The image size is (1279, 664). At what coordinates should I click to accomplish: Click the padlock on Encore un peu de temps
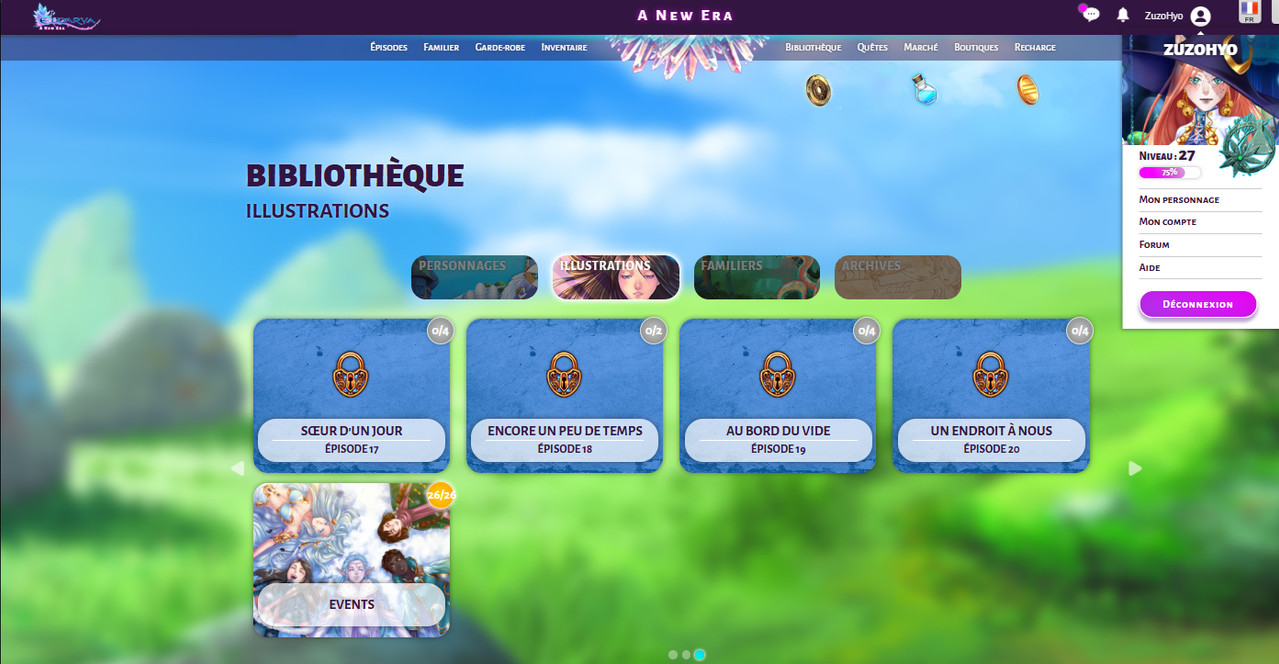(564, 374)
